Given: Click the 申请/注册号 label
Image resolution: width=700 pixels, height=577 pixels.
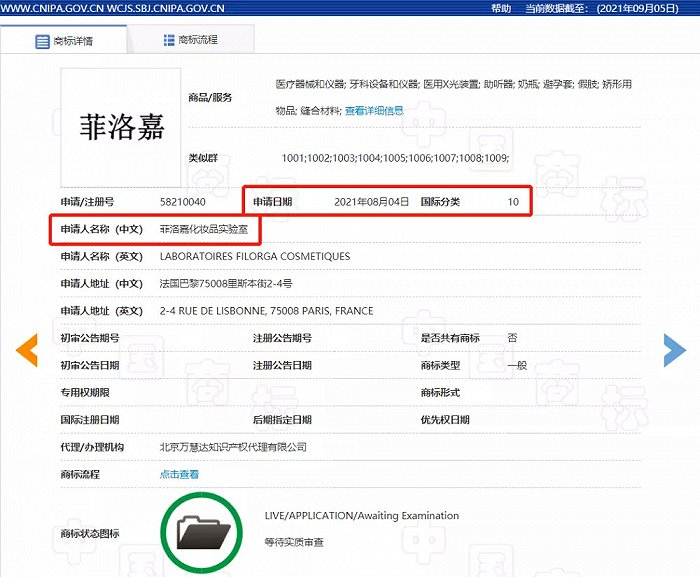Looking at the screenshot, I should coord(87,202).
